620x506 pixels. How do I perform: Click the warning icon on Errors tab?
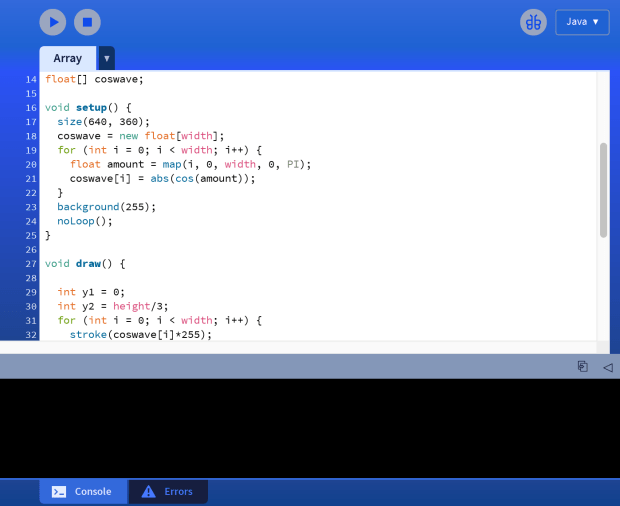point(148,491)
